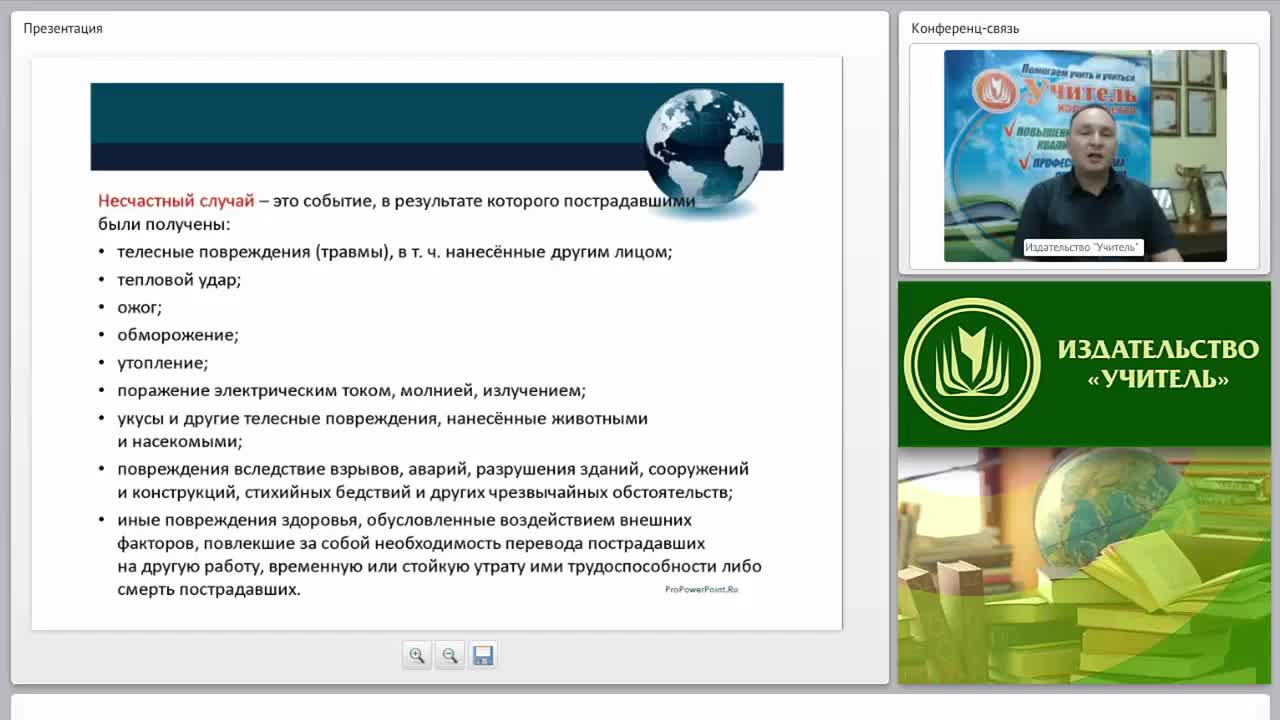Image resolution: width=1280 pixels, height=720 pixels.
Task: Click the bullet обморожение;
Action: coord(178,336)
